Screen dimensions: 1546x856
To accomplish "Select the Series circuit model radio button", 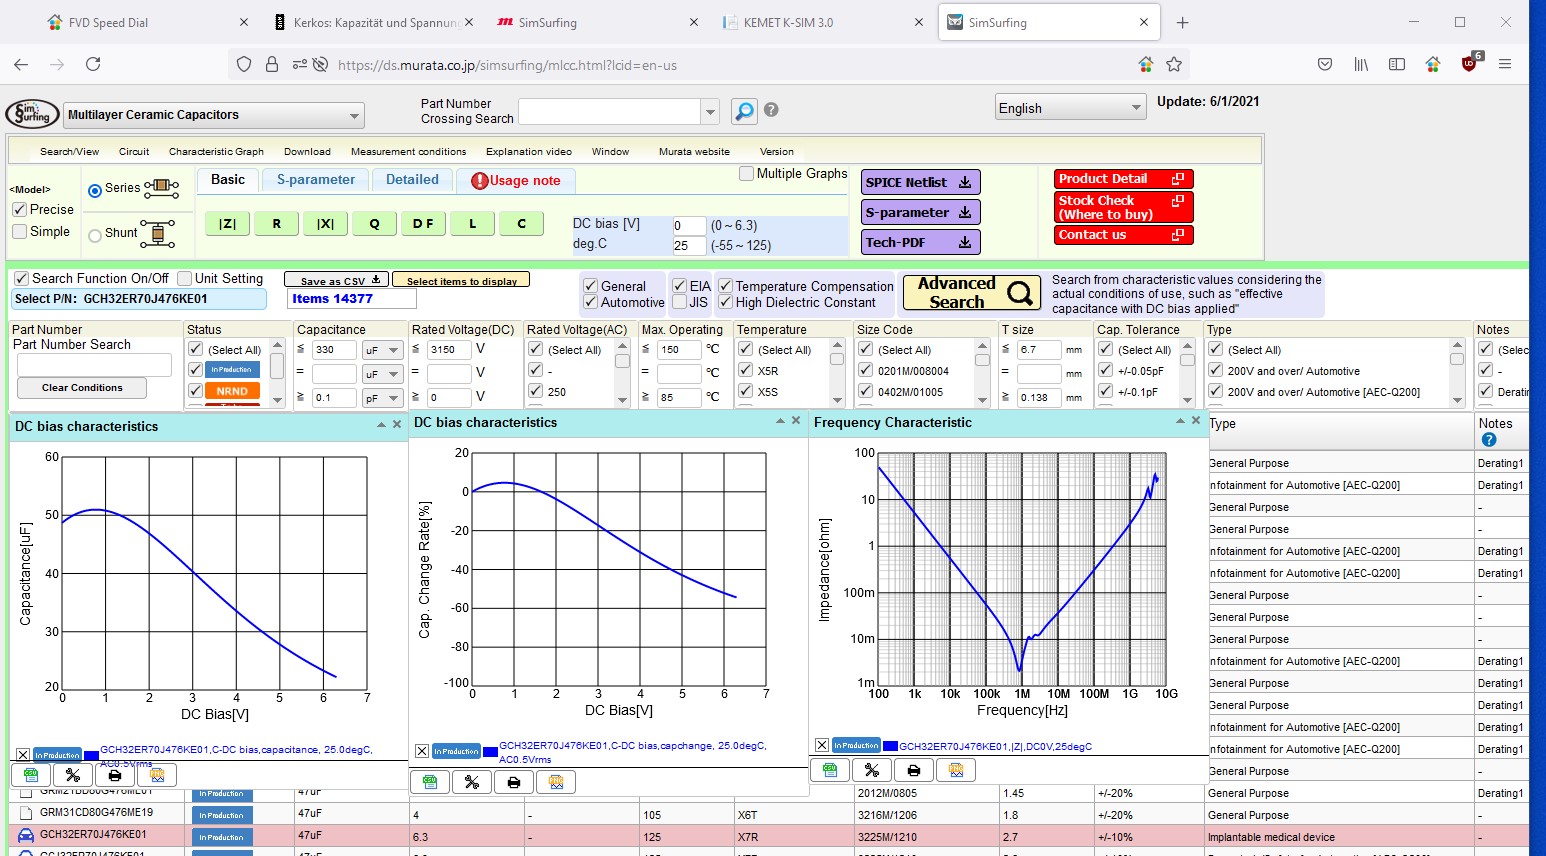I will 95,190.
